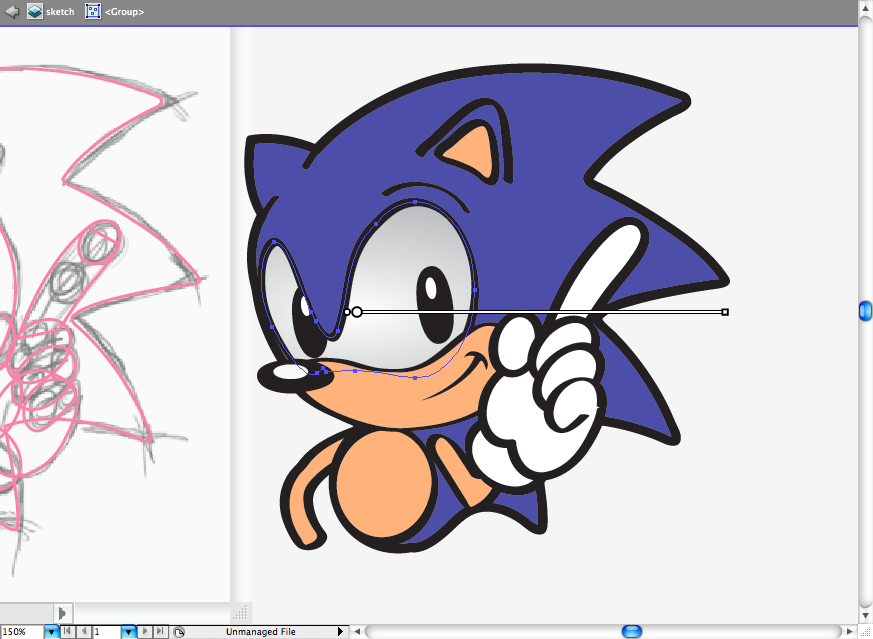The width and height of the screenshot is (873, 639).
Task: Click the horizontal scrollbar right arrow
Action: [x=849, y=632]
